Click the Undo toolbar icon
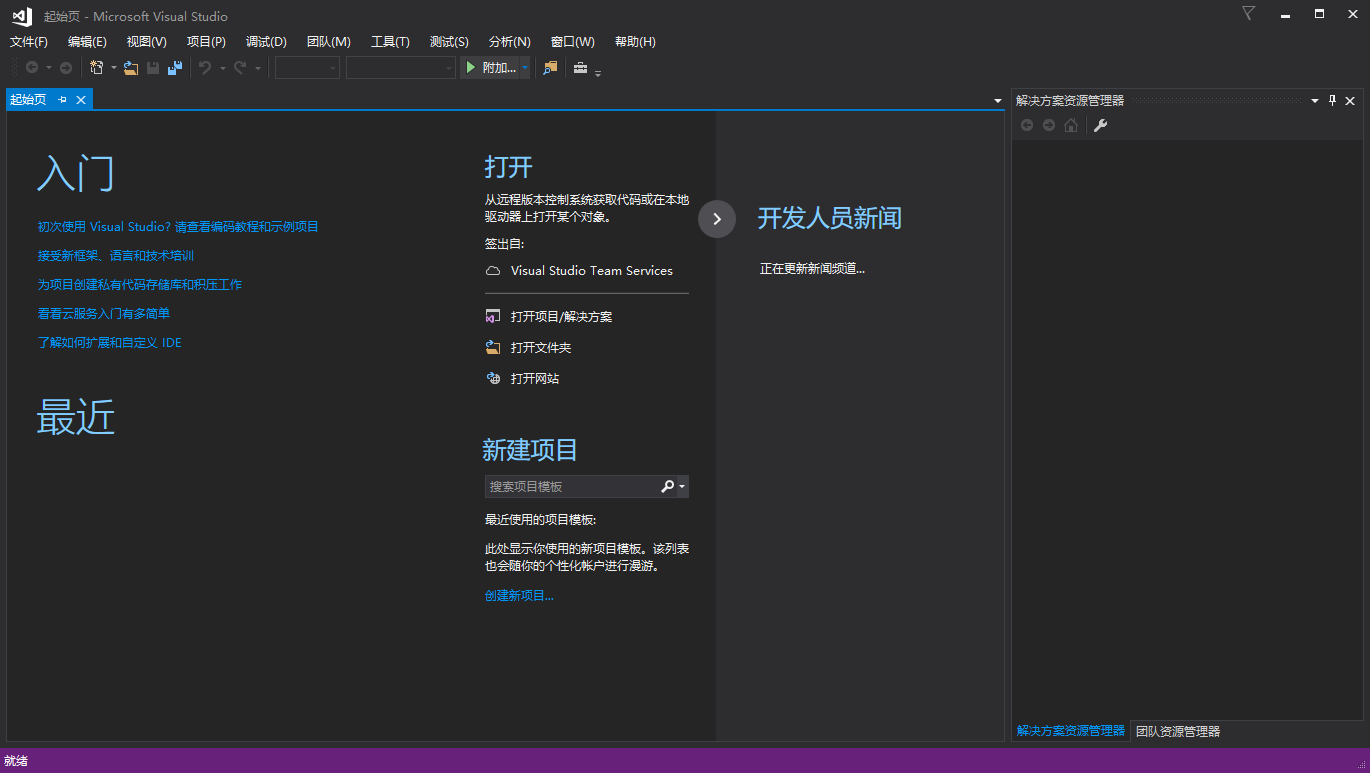The image size is (1370, 773). click(205, 67)
